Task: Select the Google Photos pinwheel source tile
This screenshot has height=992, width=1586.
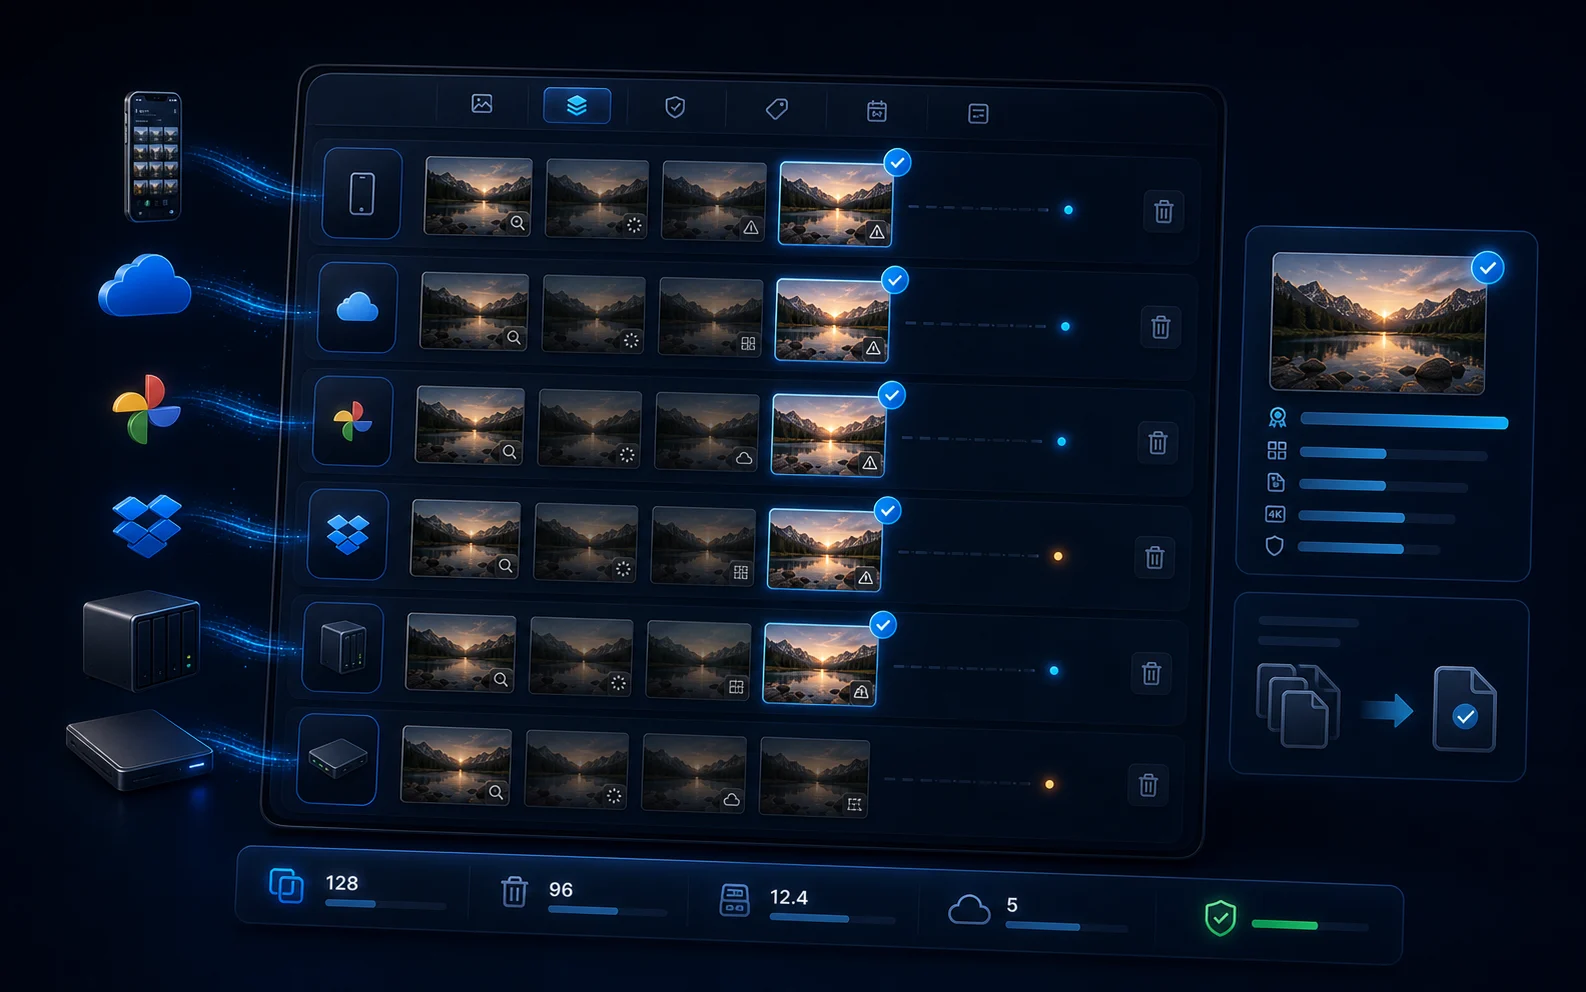Action: [352, 421]
